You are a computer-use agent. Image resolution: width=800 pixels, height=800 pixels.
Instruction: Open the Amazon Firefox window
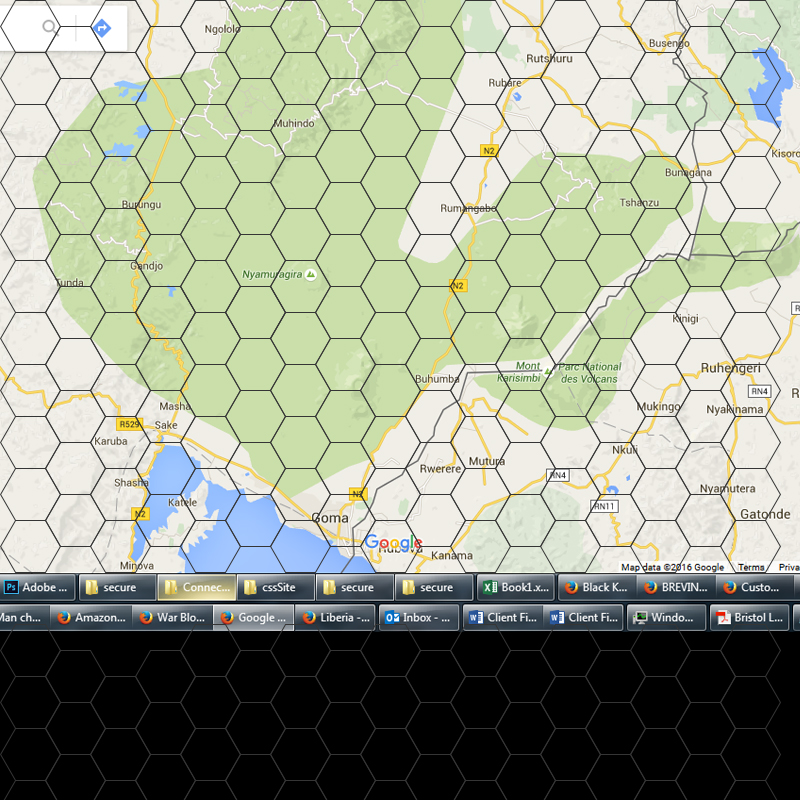click(x=91, y=617)
